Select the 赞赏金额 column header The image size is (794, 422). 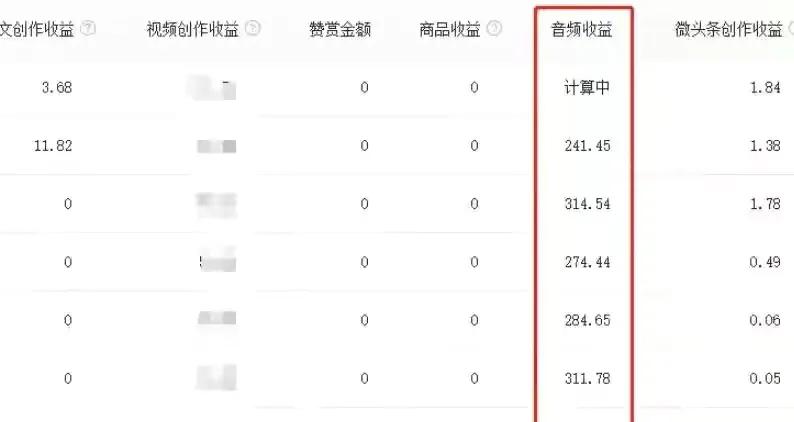click(x=340, y=30)
